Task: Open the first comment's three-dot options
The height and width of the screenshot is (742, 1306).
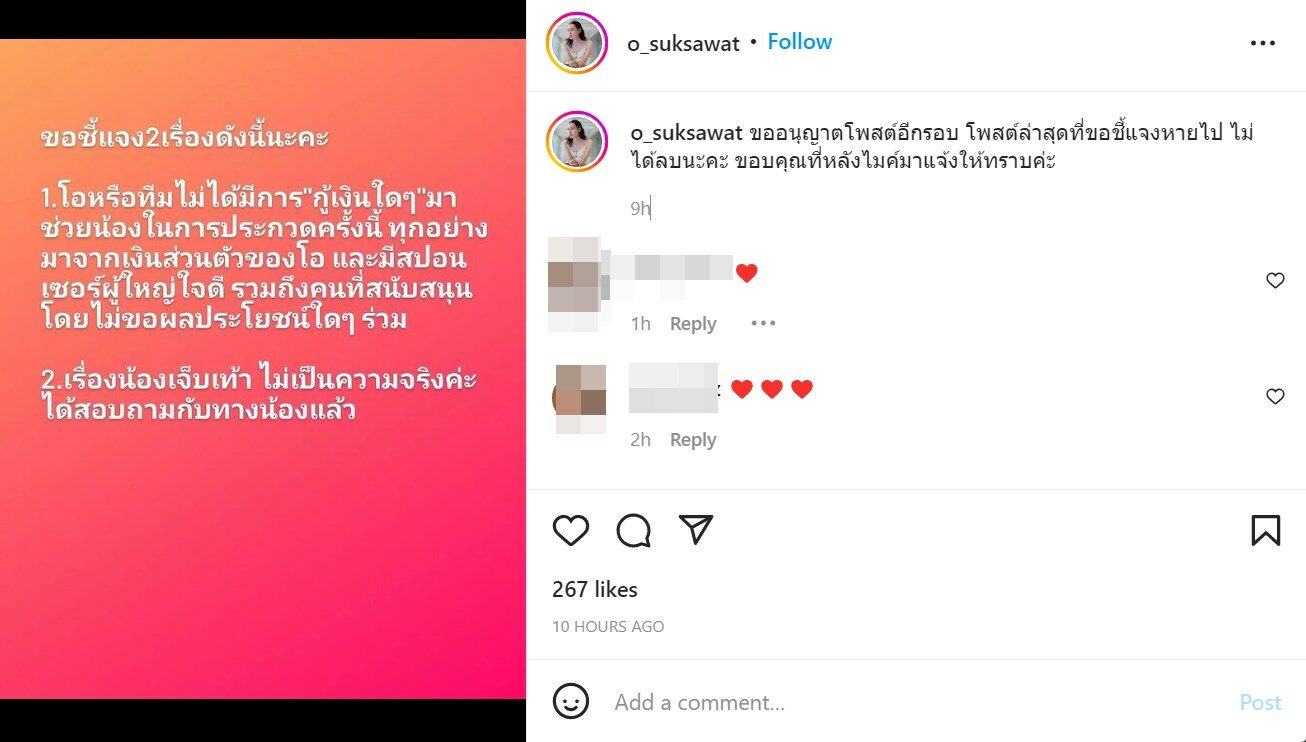Action: pyautogui.click(x=763, y=323)
